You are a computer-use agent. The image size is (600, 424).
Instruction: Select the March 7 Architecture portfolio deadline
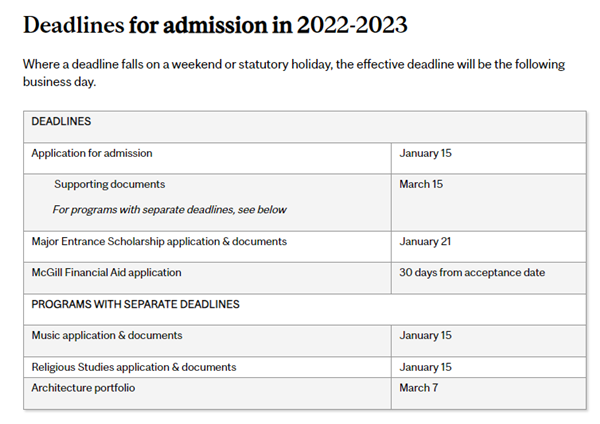pos(418,388)
